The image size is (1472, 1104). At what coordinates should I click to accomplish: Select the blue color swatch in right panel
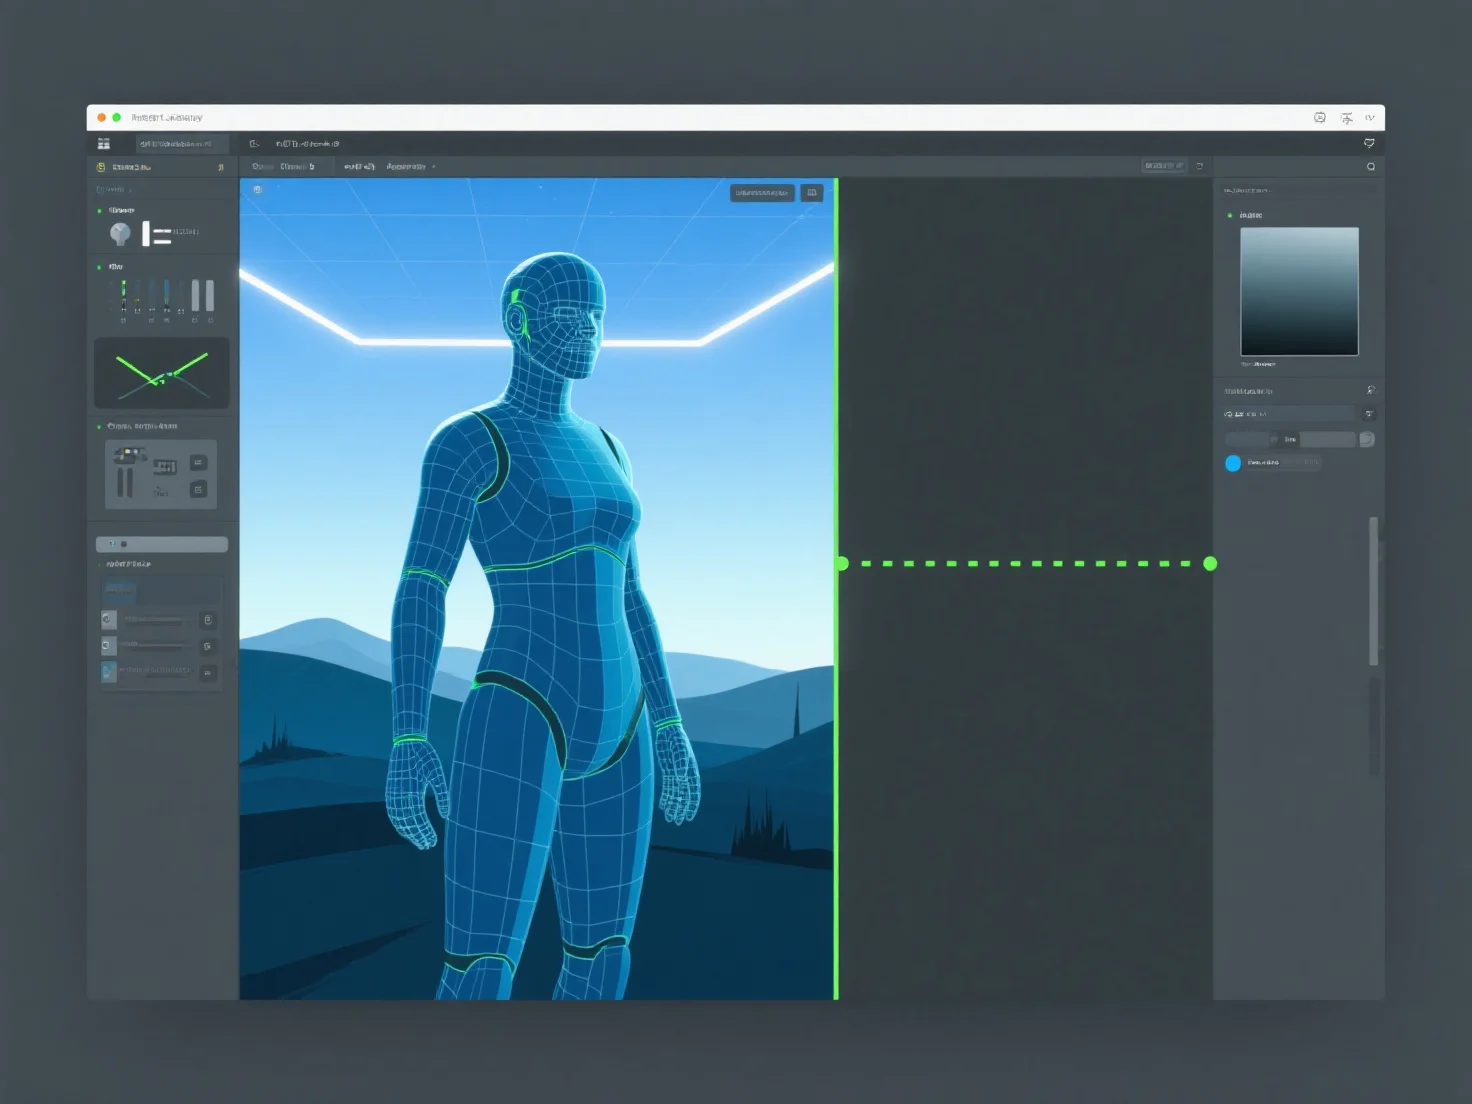(x=1233, y=462)
